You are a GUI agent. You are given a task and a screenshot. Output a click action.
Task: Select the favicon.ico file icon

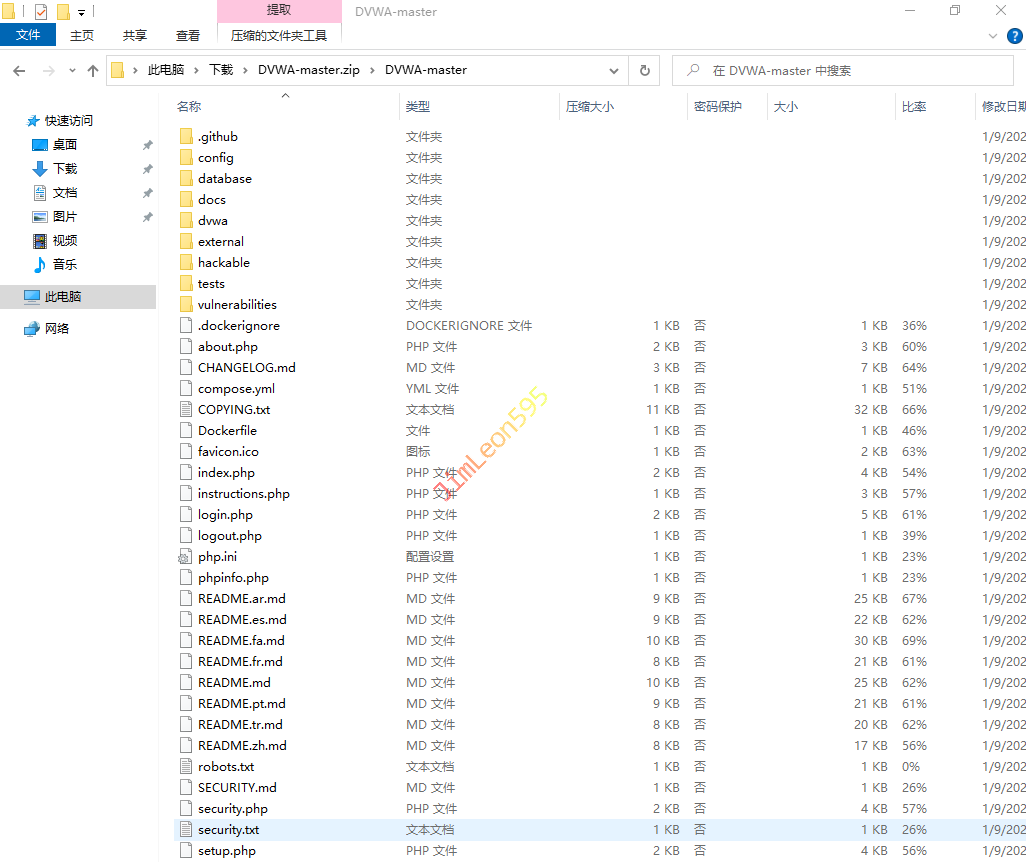point(185,452)
